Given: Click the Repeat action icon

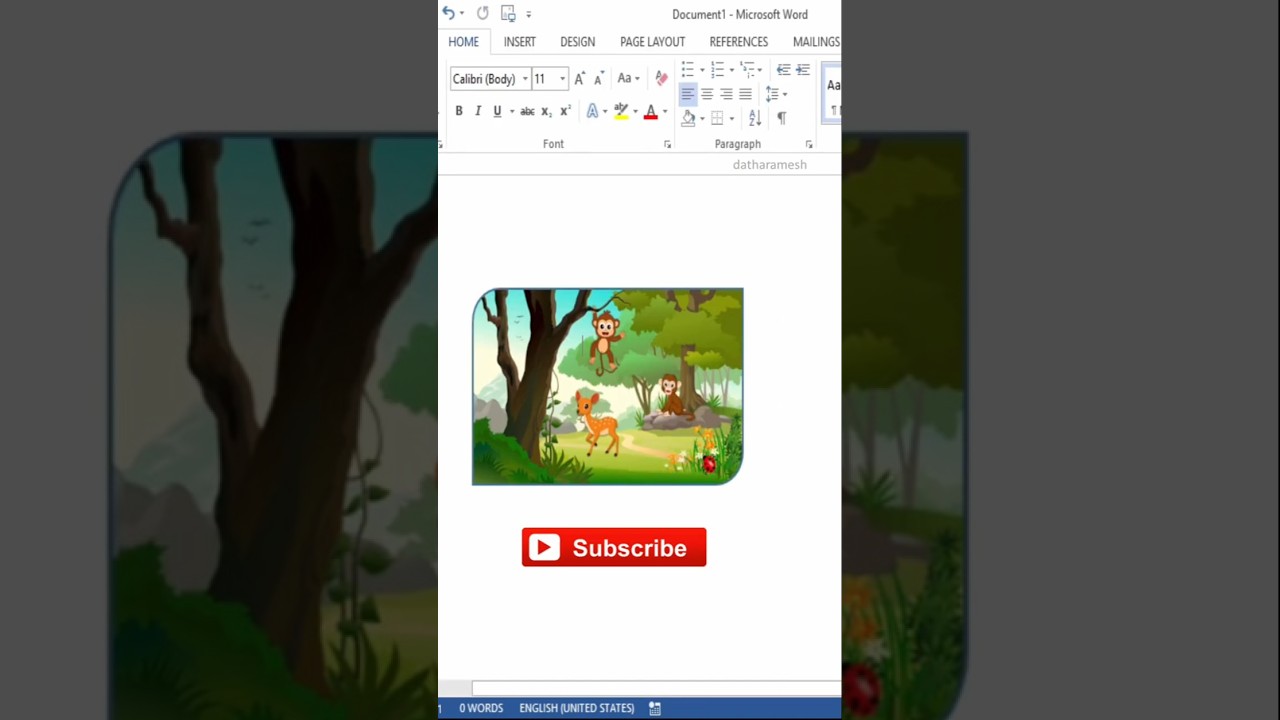Looking at the screenshot, I should point(483,13).
